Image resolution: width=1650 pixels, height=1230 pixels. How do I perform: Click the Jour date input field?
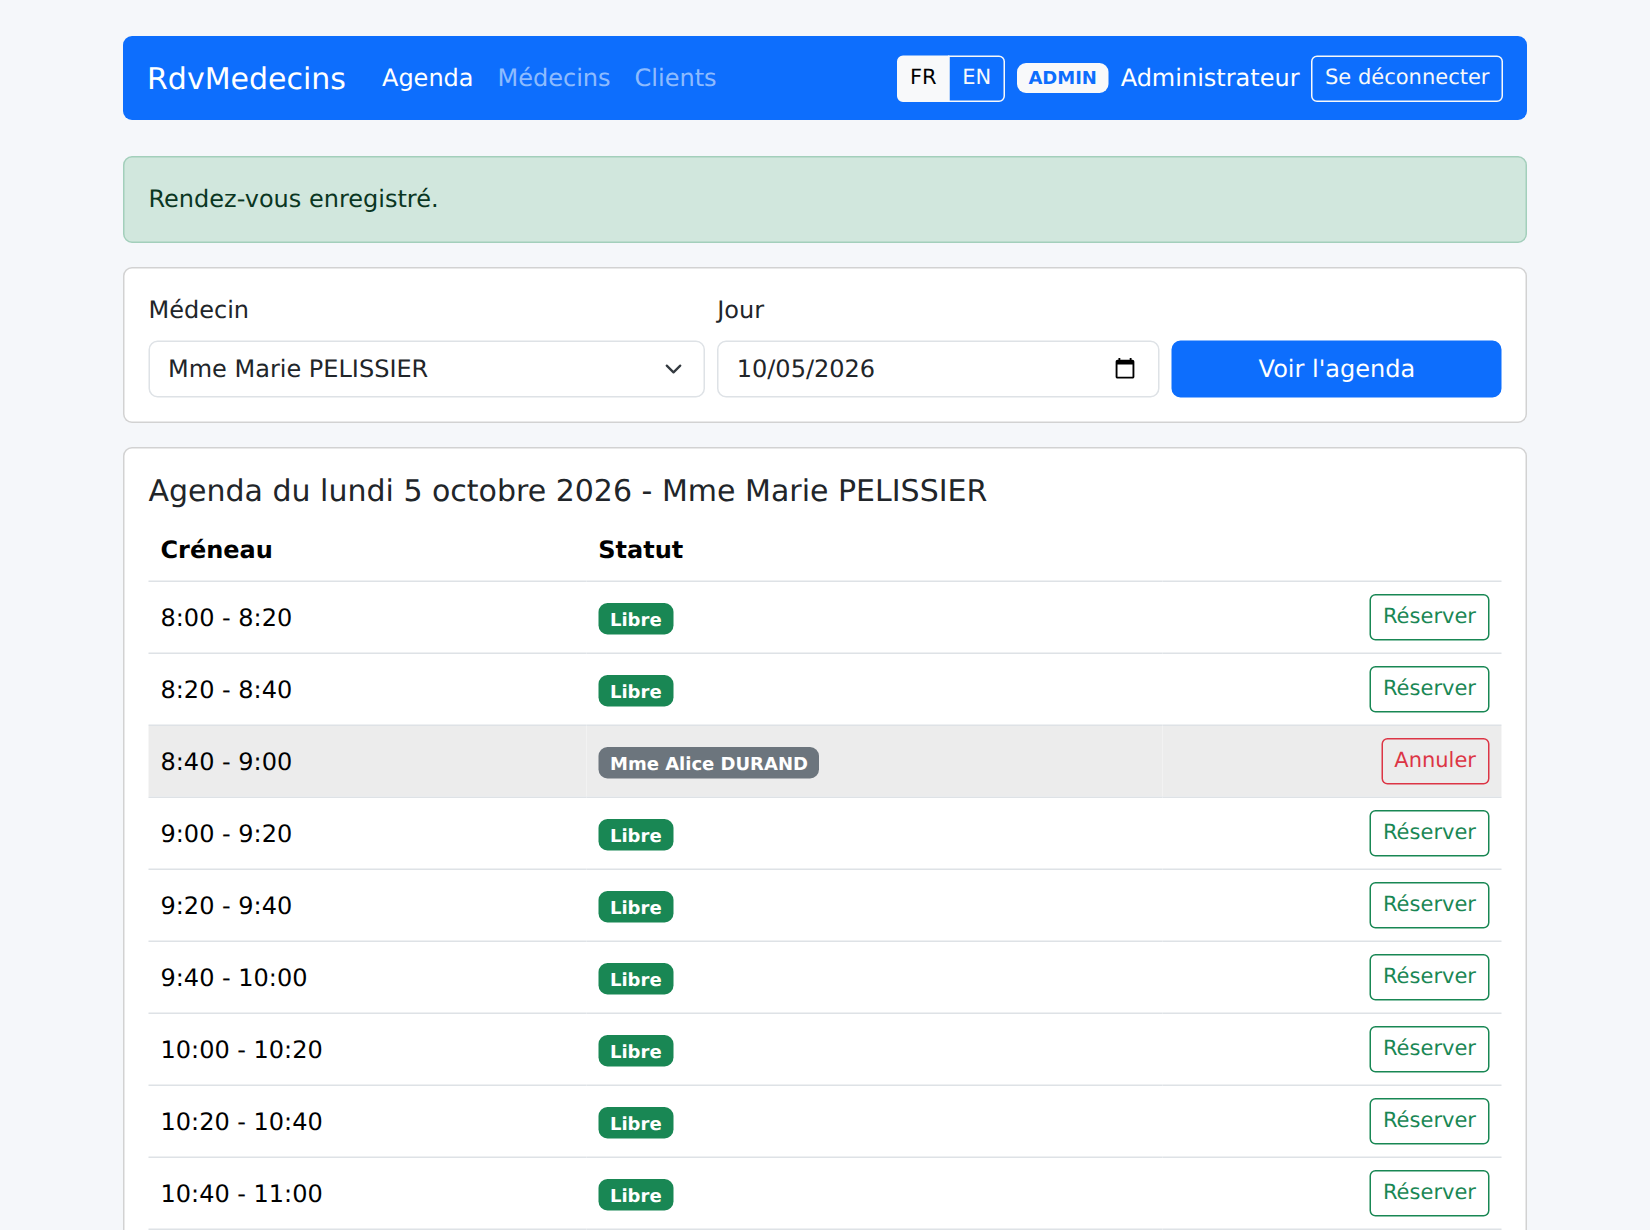(937, 369)
